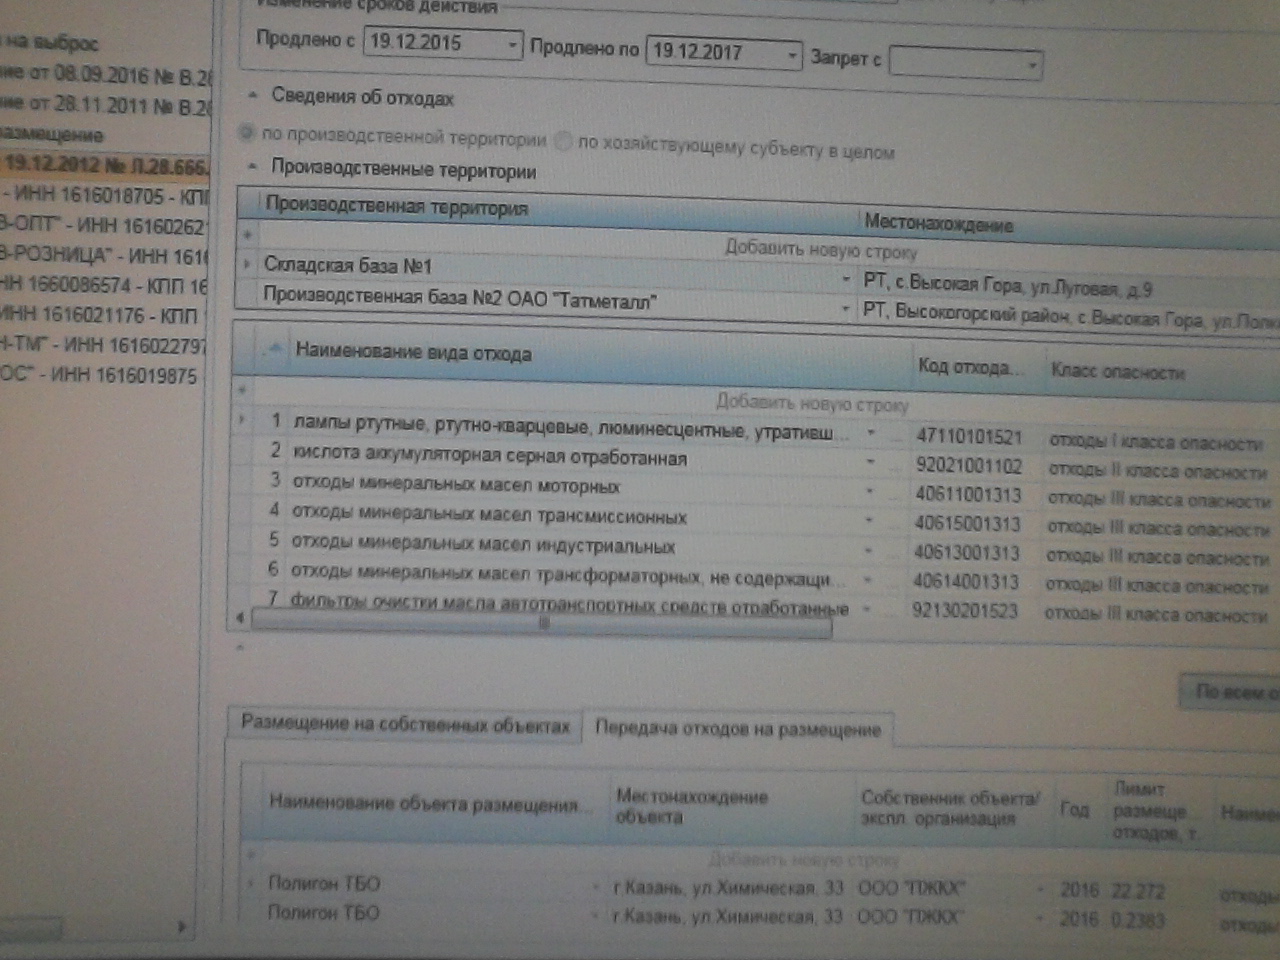
Task: Click 'Добавить новую строку' in territories table
Action: 820,250
